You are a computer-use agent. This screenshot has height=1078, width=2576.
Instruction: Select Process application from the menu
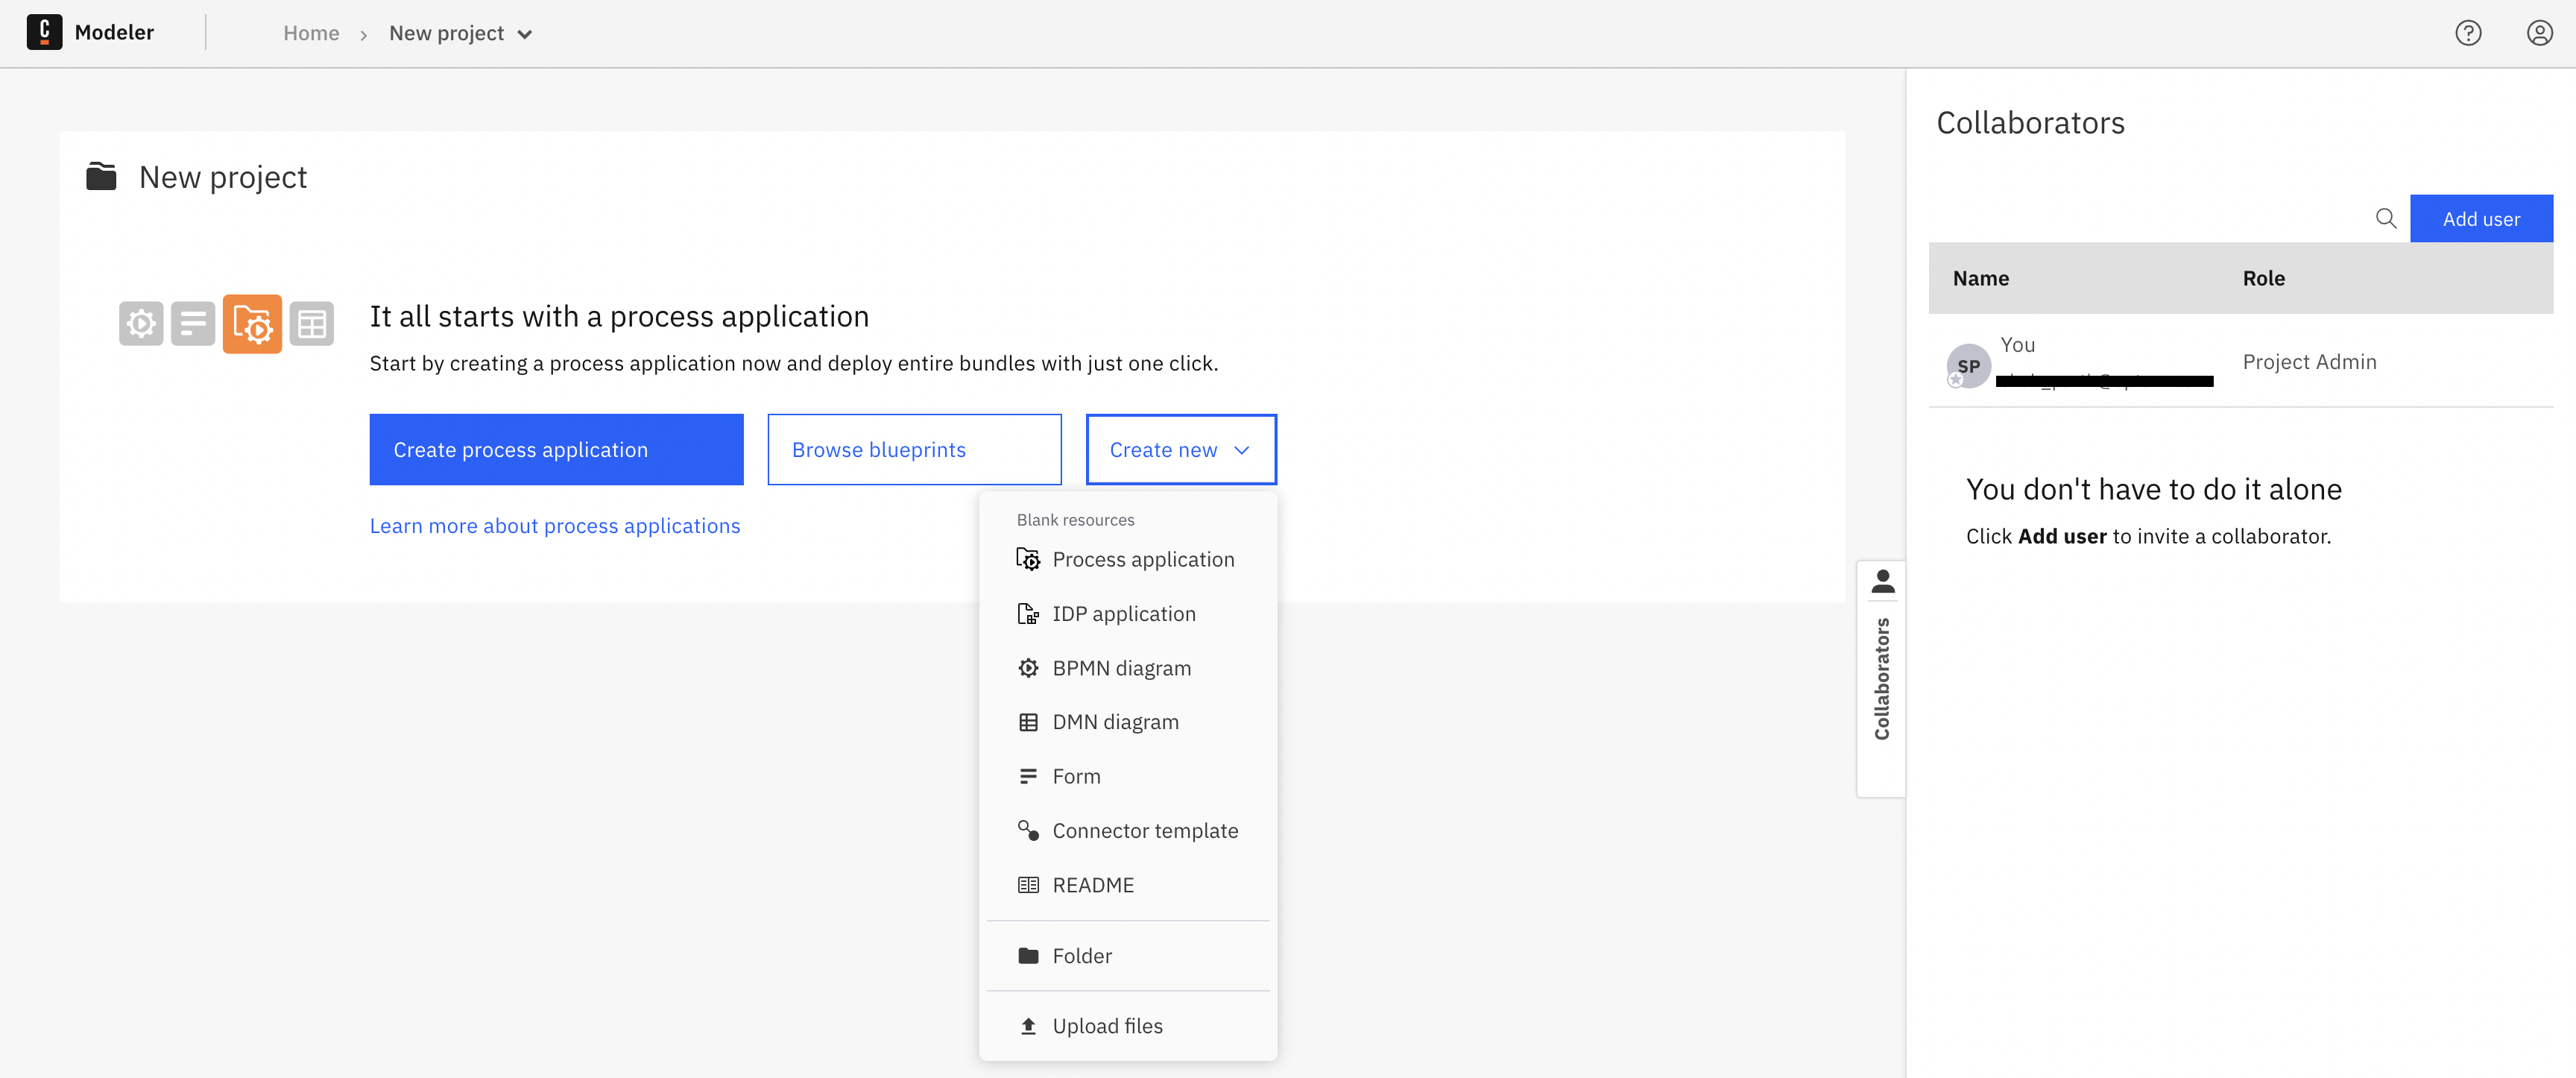pyautogui.click(x=1127, y=560)
